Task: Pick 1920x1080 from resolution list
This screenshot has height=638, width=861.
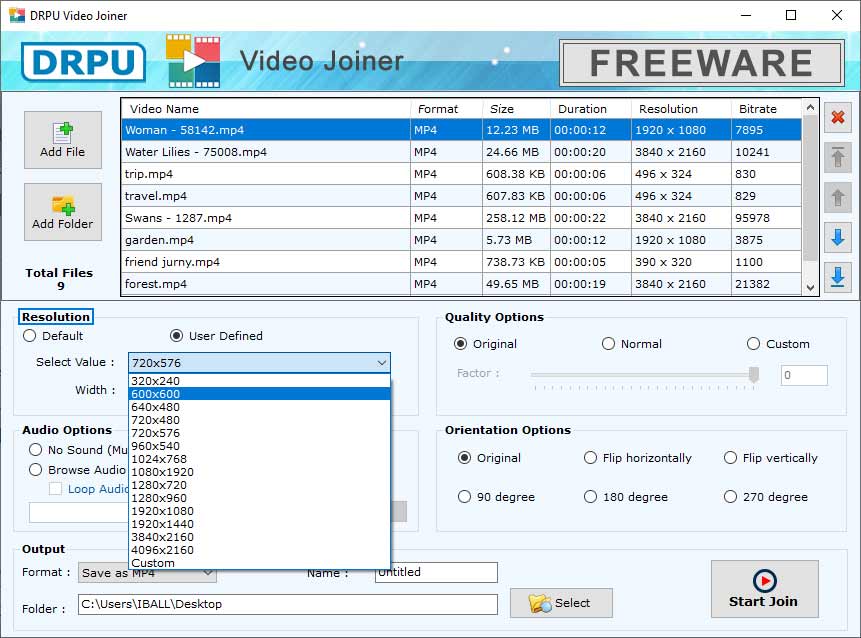Action: point(259,511)
